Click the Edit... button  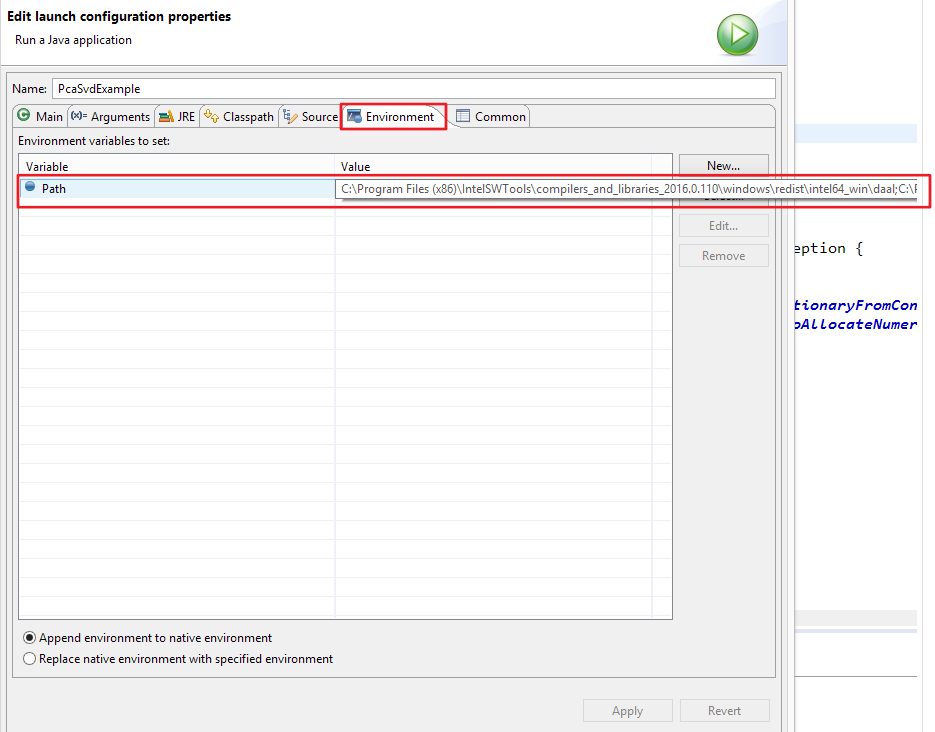(723, 226)
